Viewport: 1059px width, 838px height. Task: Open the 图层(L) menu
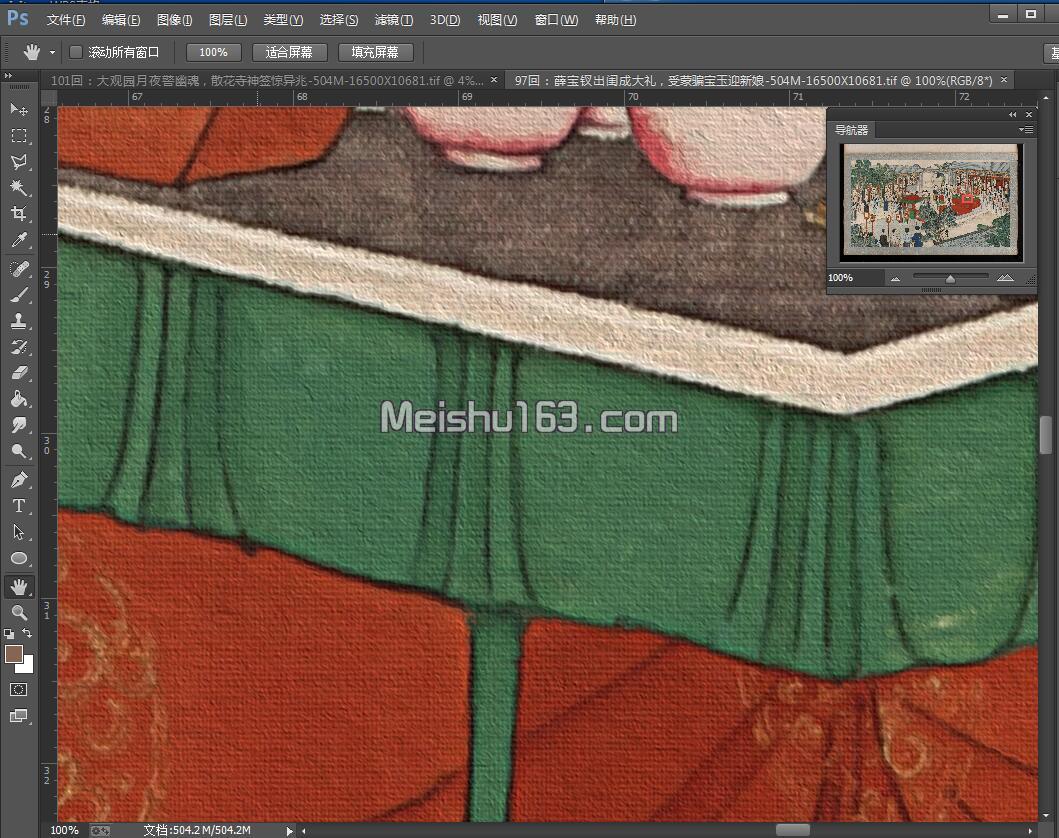[x=228, y=20]
